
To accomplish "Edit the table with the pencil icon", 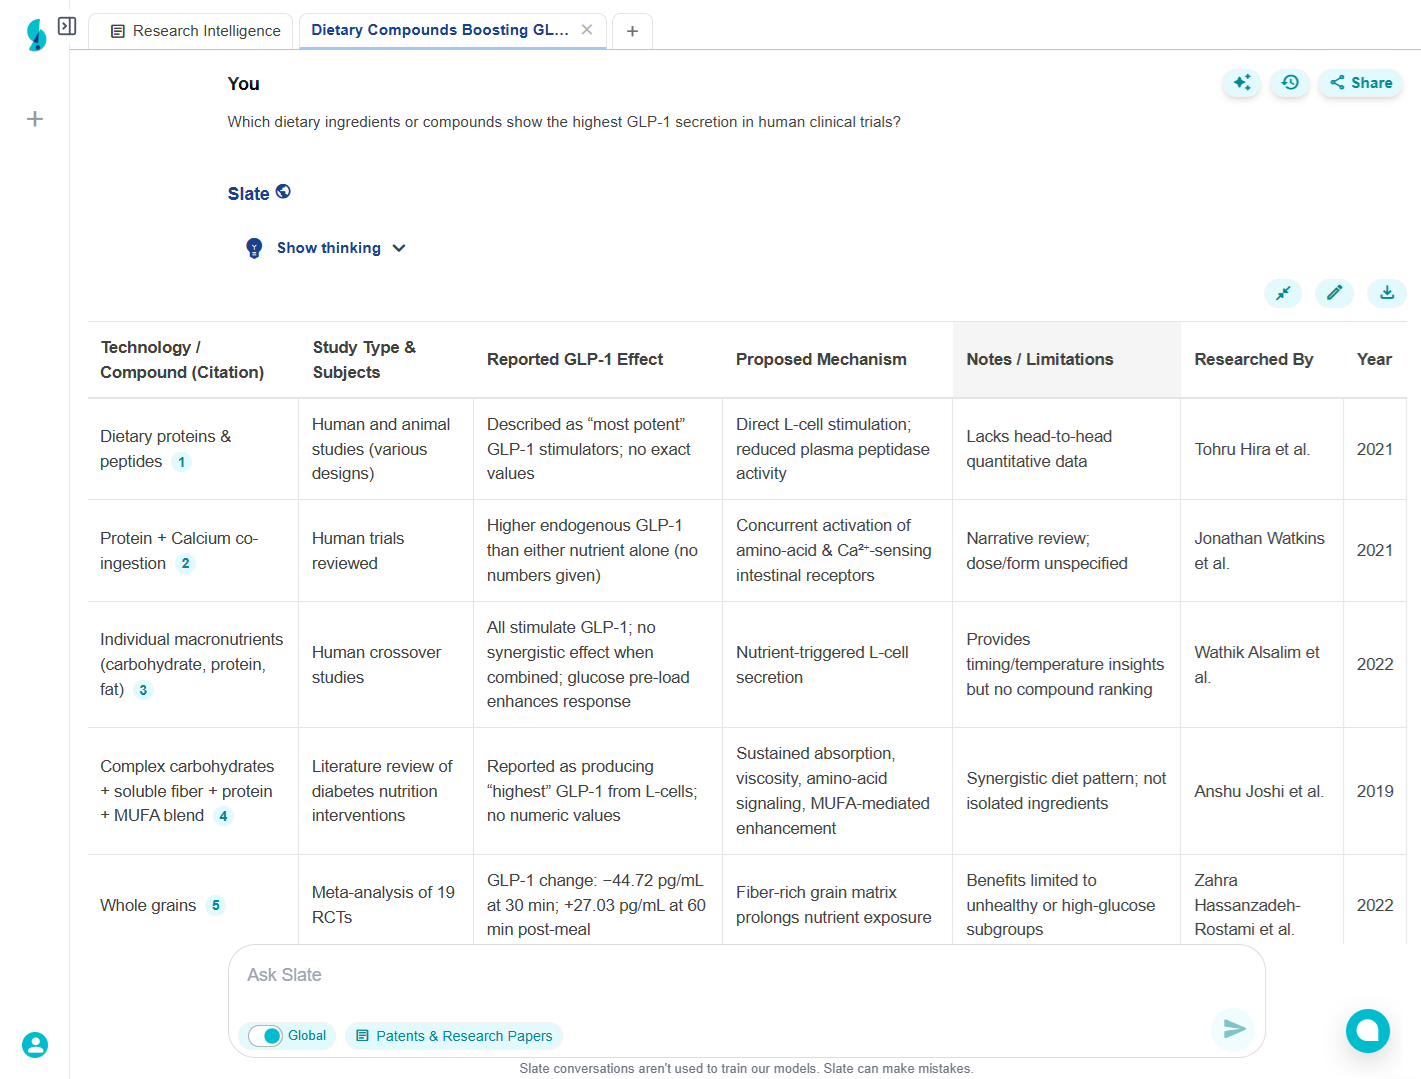I will point(1334,293).
